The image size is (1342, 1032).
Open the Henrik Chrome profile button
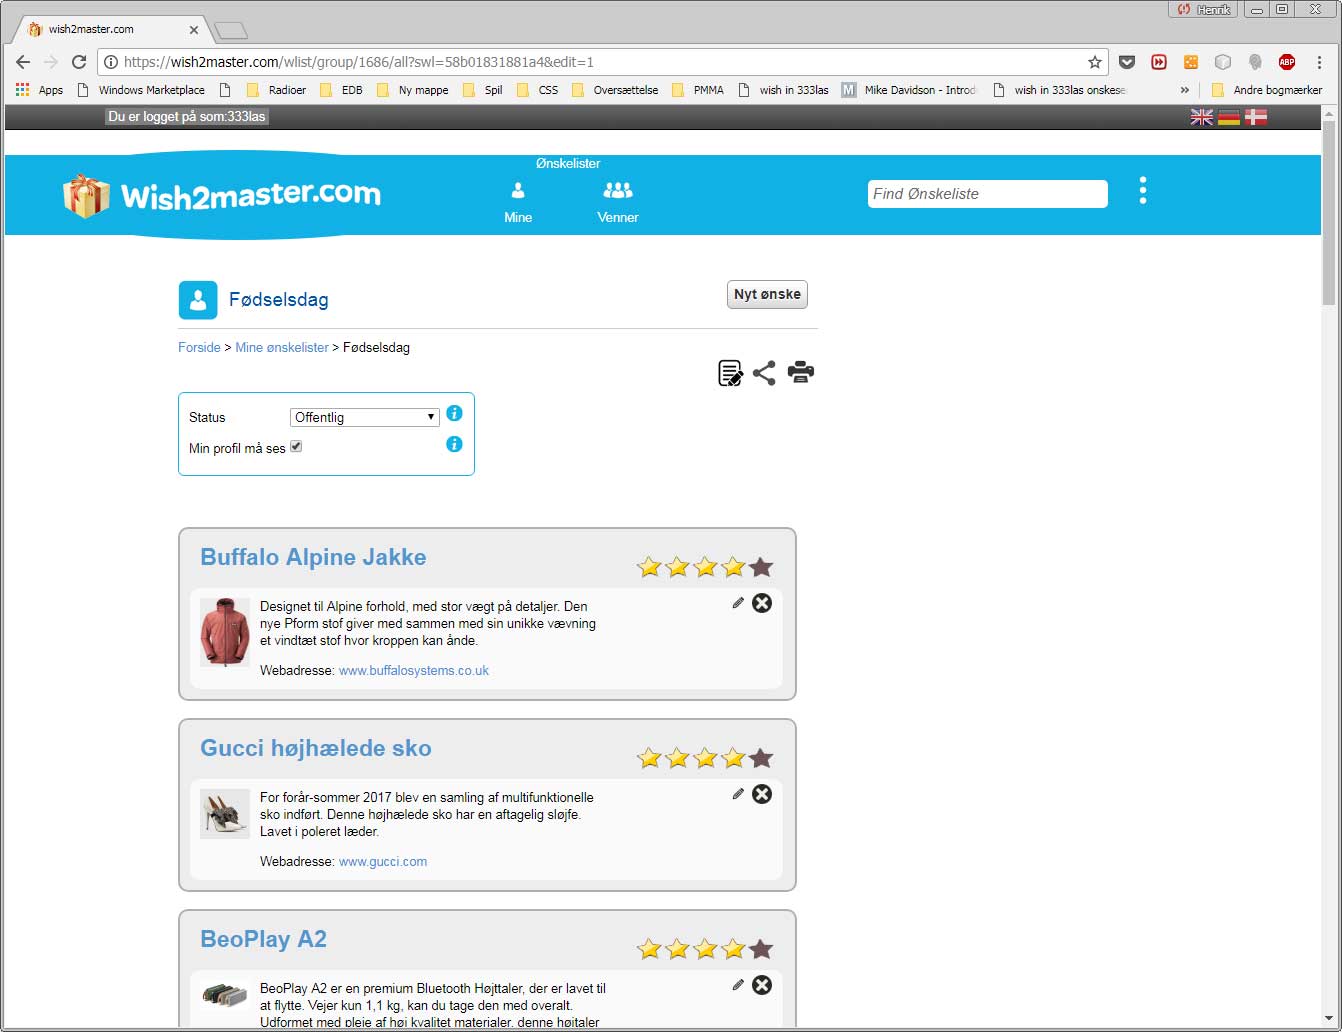[1204, 9]
